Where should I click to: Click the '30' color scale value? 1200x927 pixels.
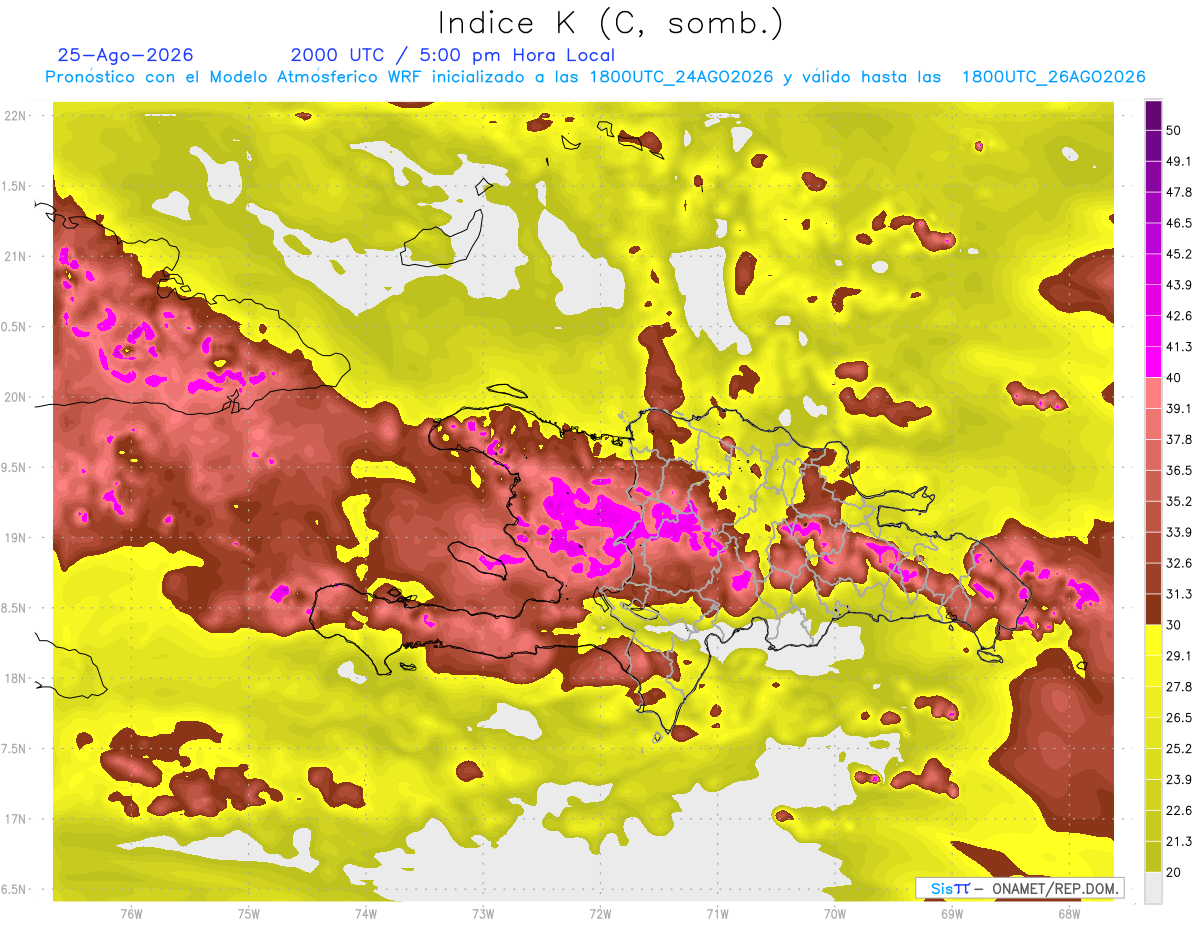coord(1175,625)
